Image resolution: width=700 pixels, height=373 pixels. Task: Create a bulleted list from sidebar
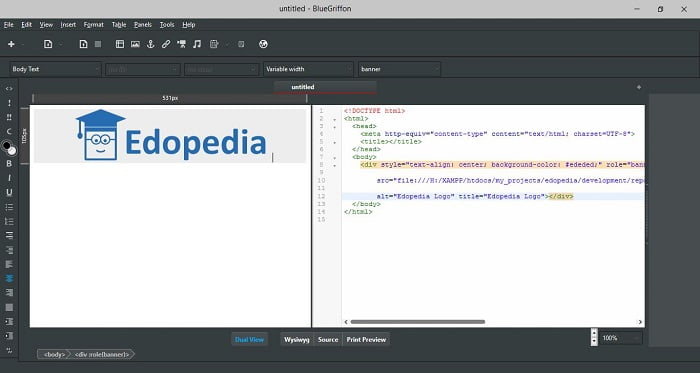tap(9, 207)
